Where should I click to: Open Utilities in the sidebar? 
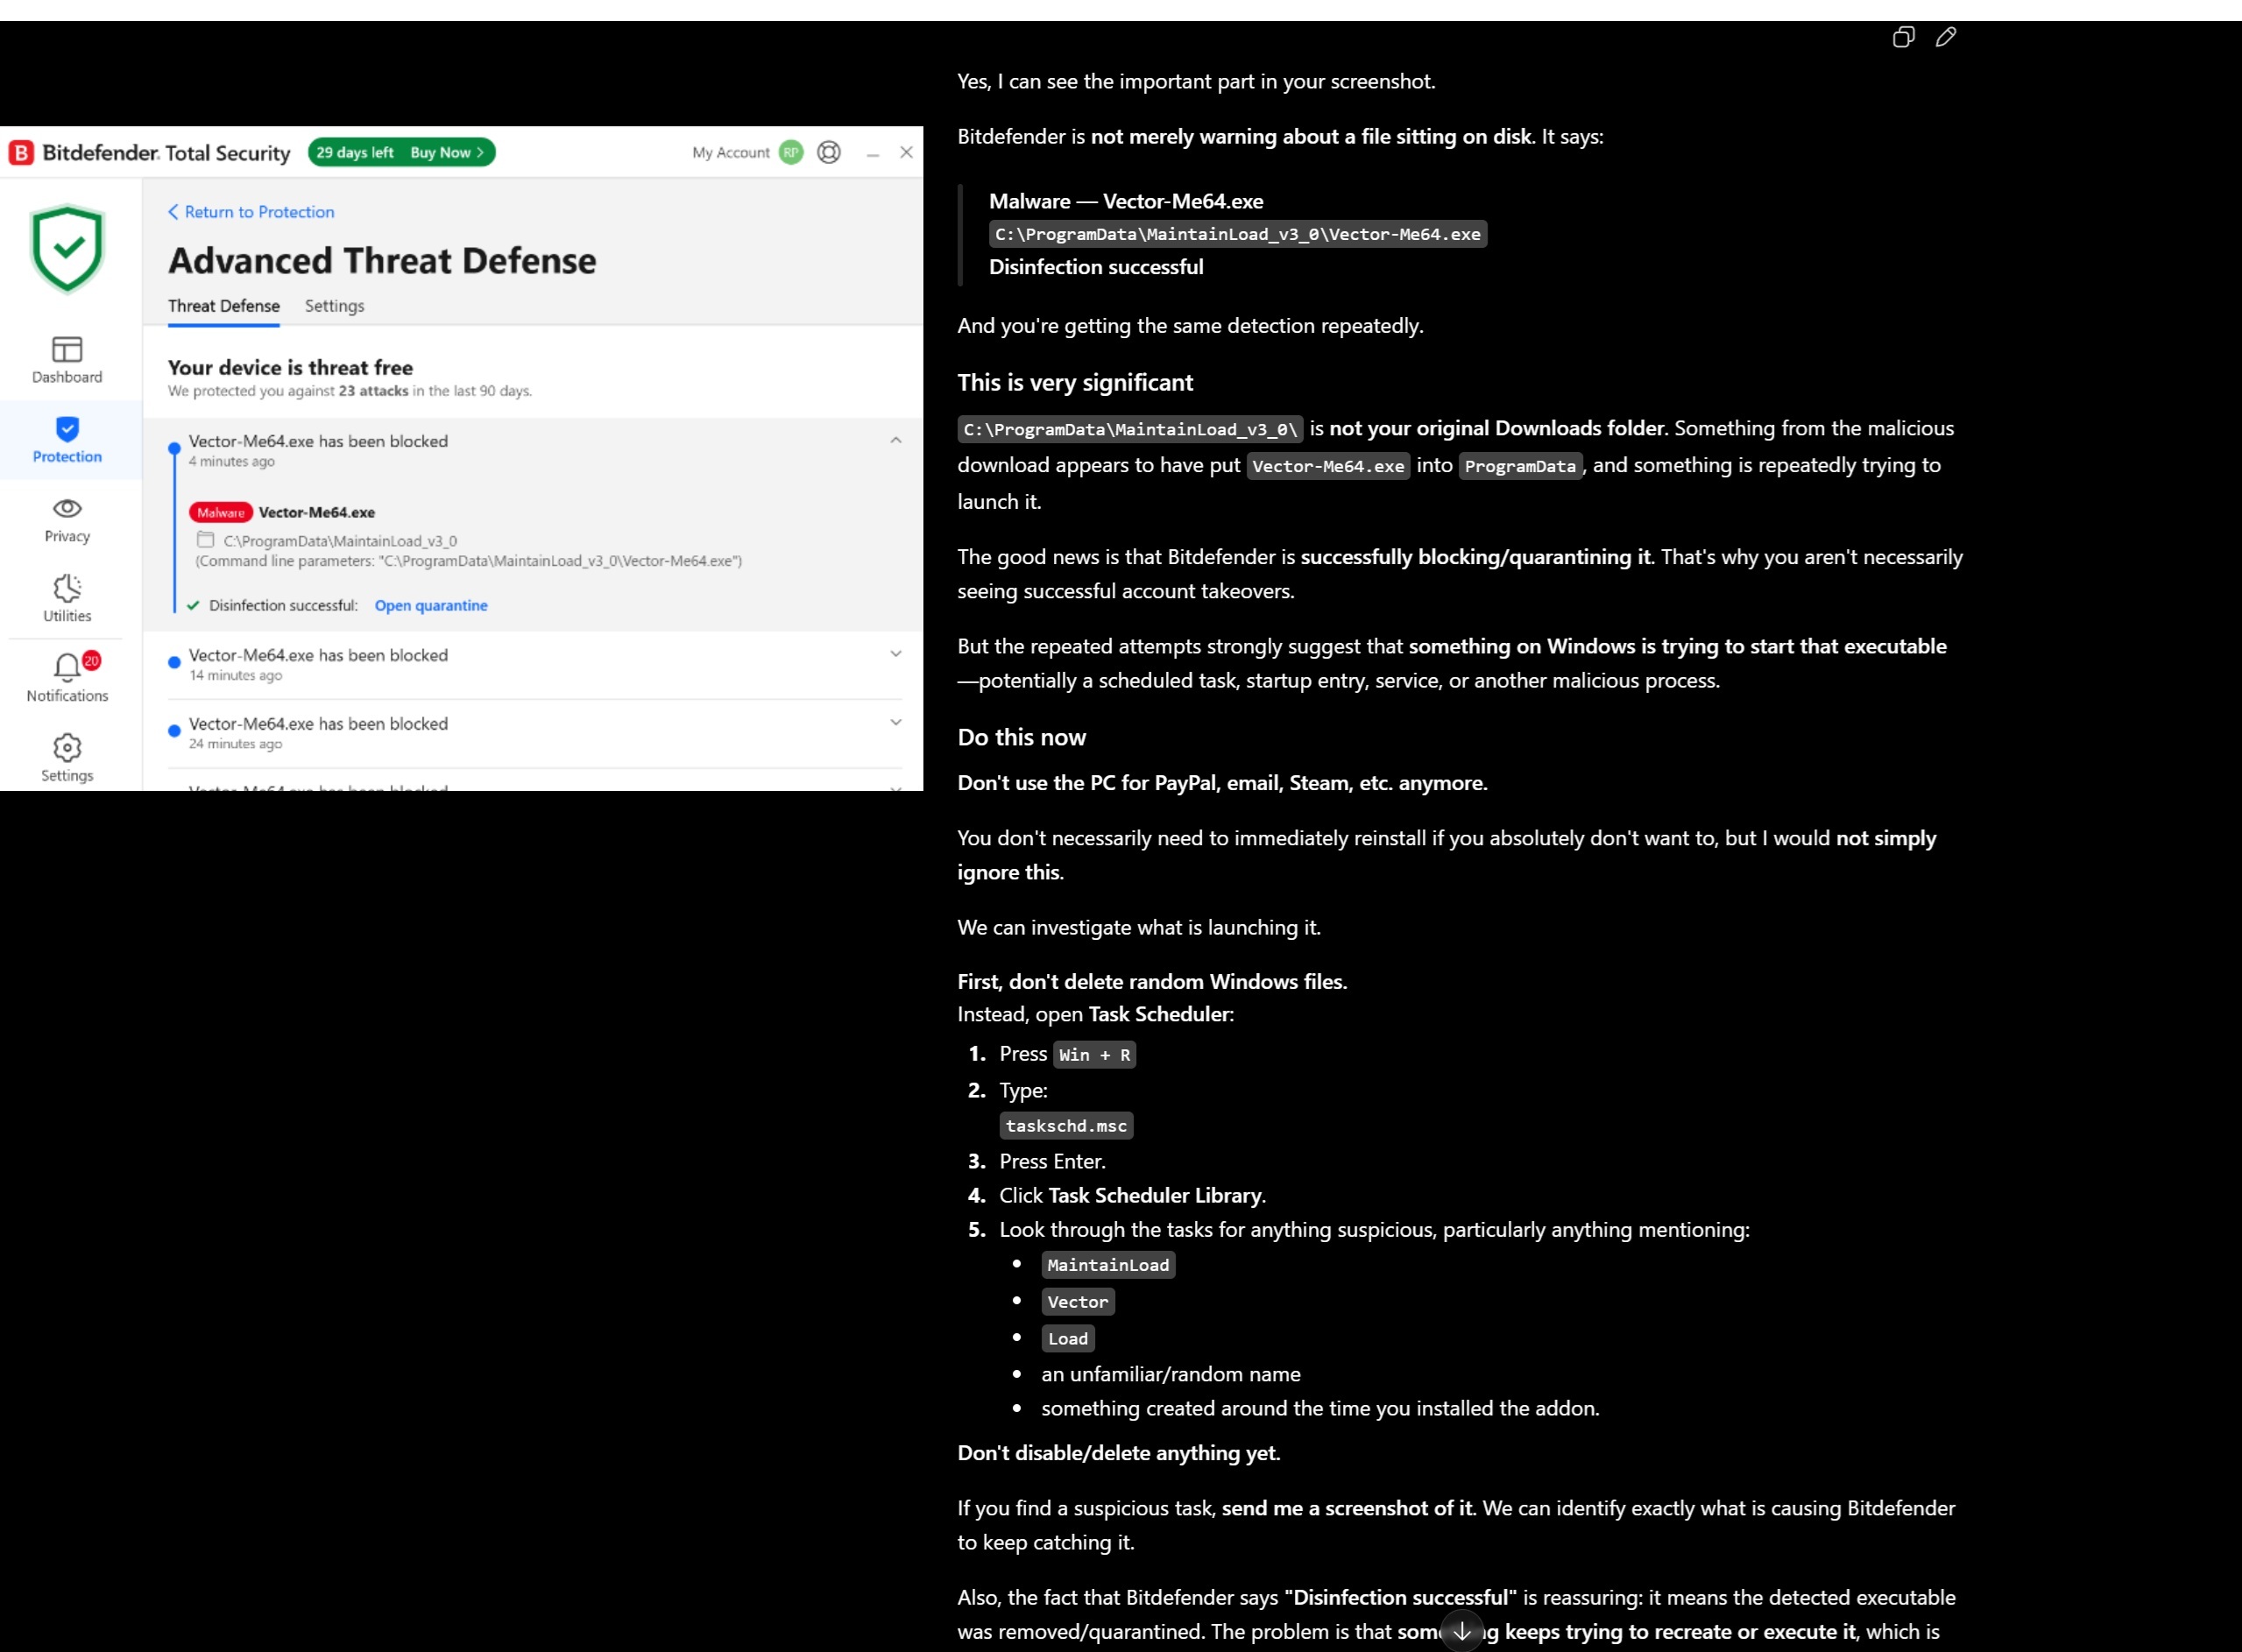pyautogui.click(x=67, y=599)
